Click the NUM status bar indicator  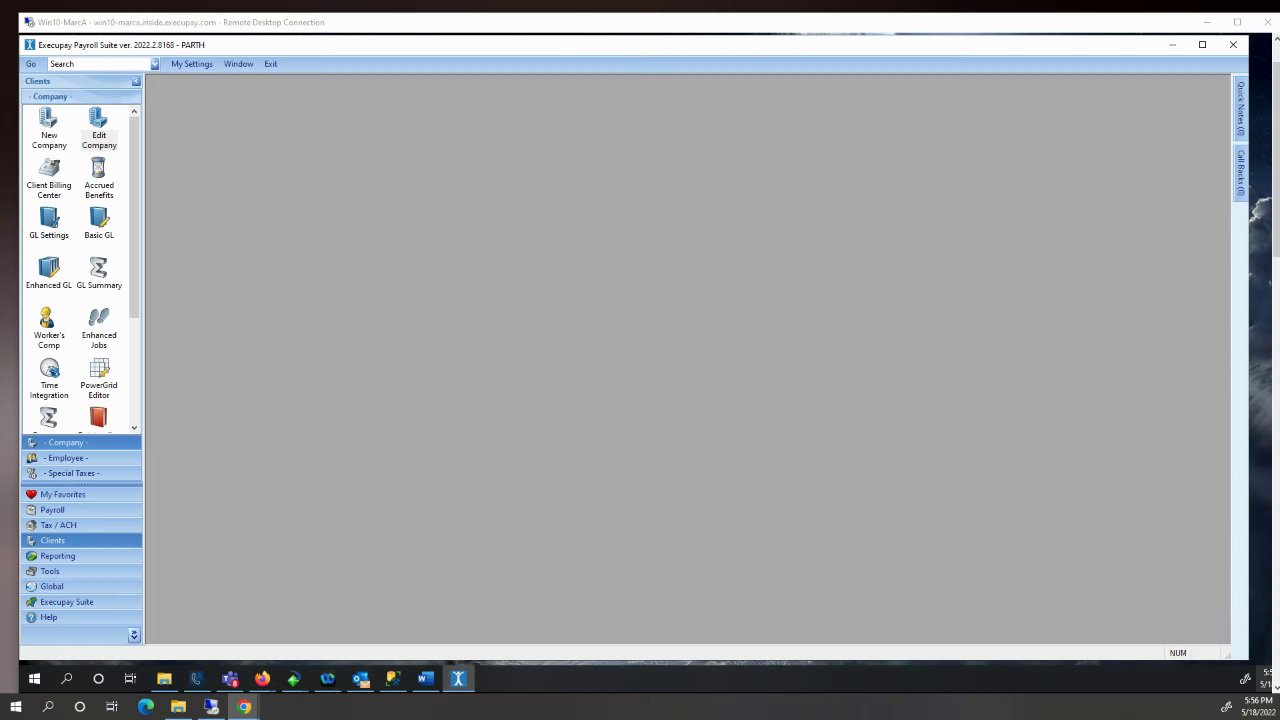[1178, 653]
